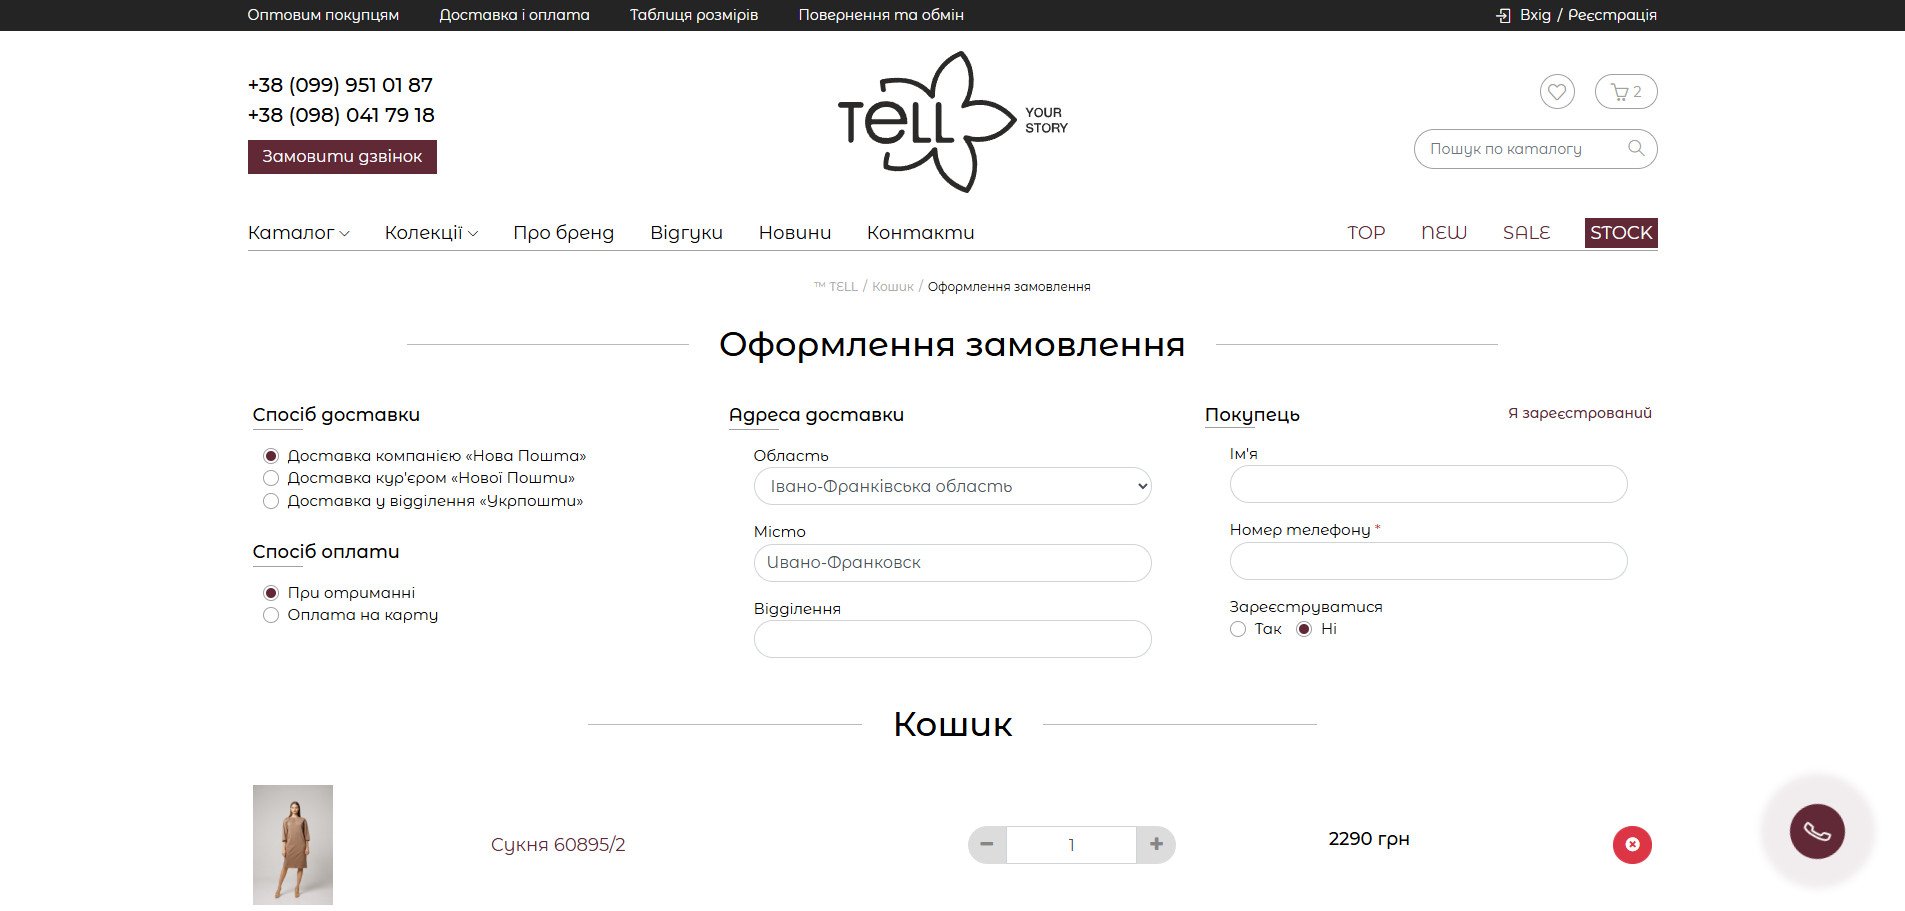Screen dimensions: 1905x911
Task: Click ™ TELL breadcrumb link
Action: point(836,287)
